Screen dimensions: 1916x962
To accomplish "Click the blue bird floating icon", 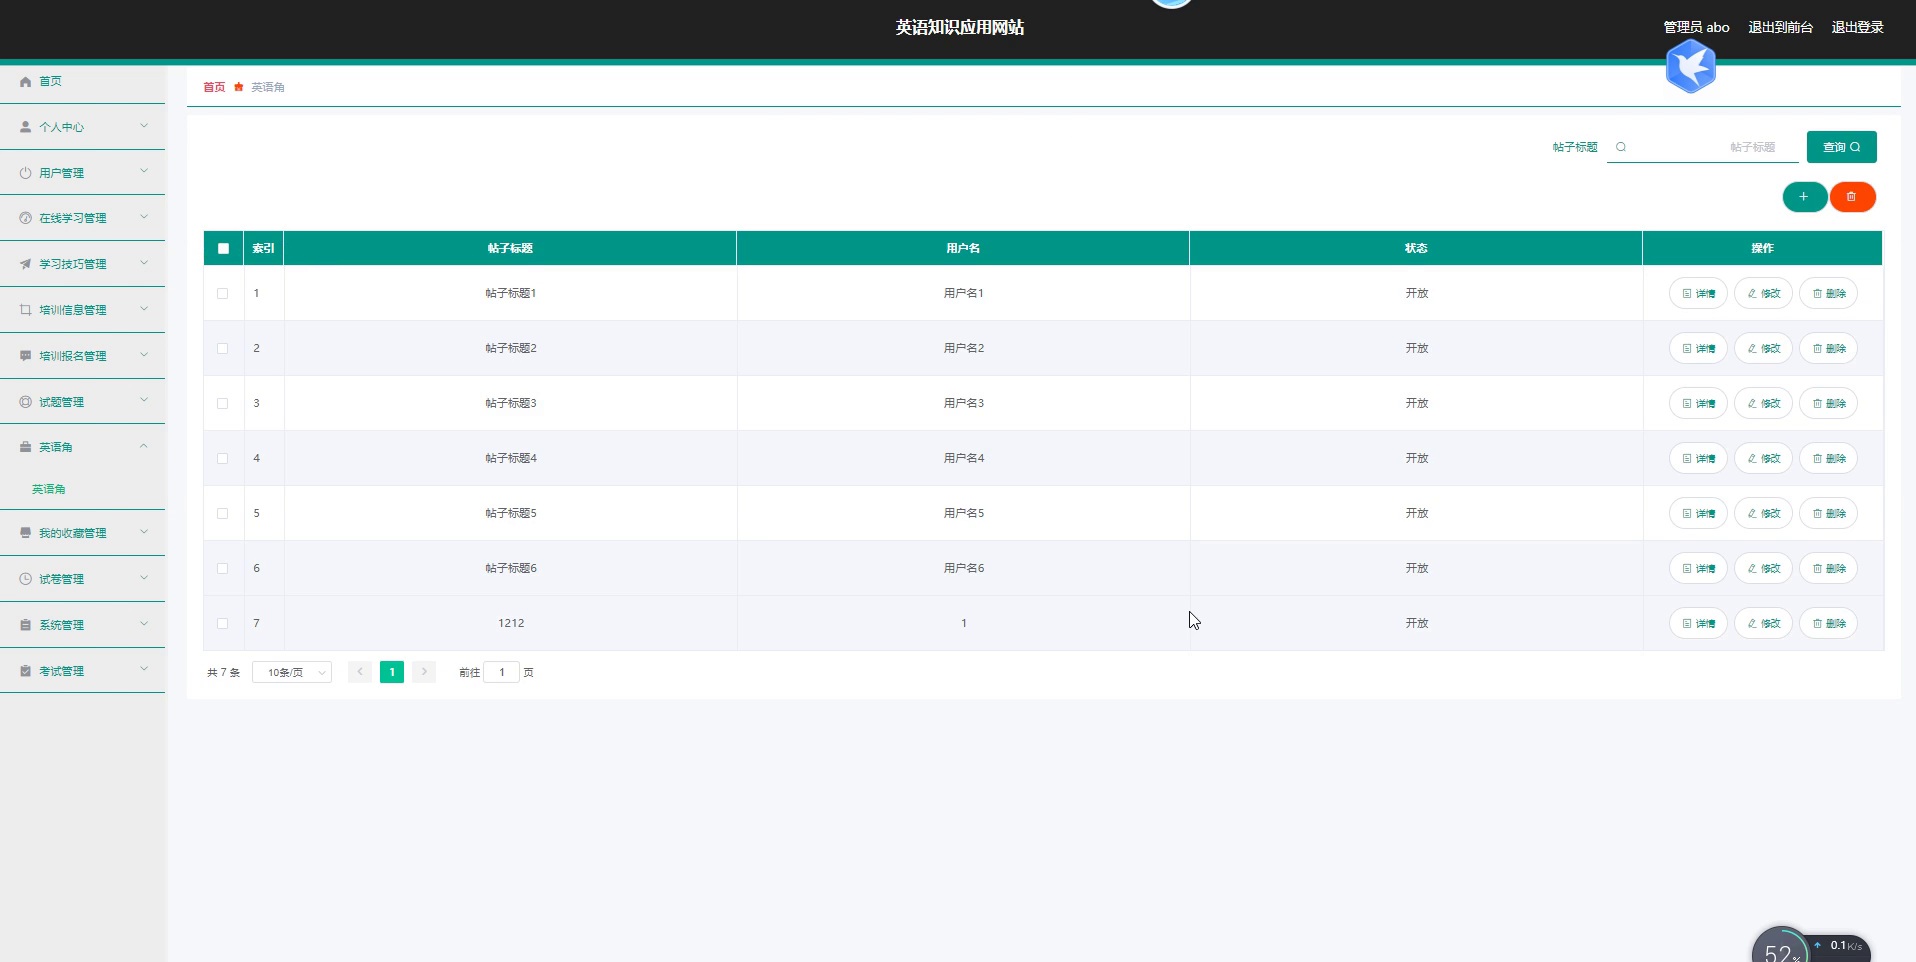I will pos(1691,67).
